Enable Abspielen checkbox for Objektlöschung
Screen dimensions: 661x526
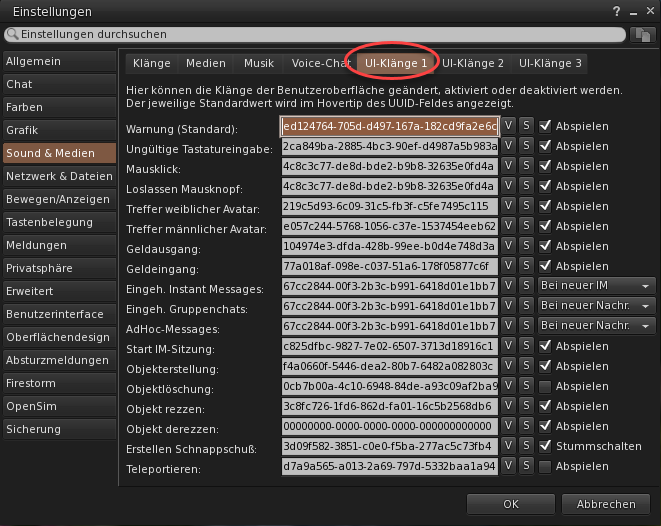545,386
